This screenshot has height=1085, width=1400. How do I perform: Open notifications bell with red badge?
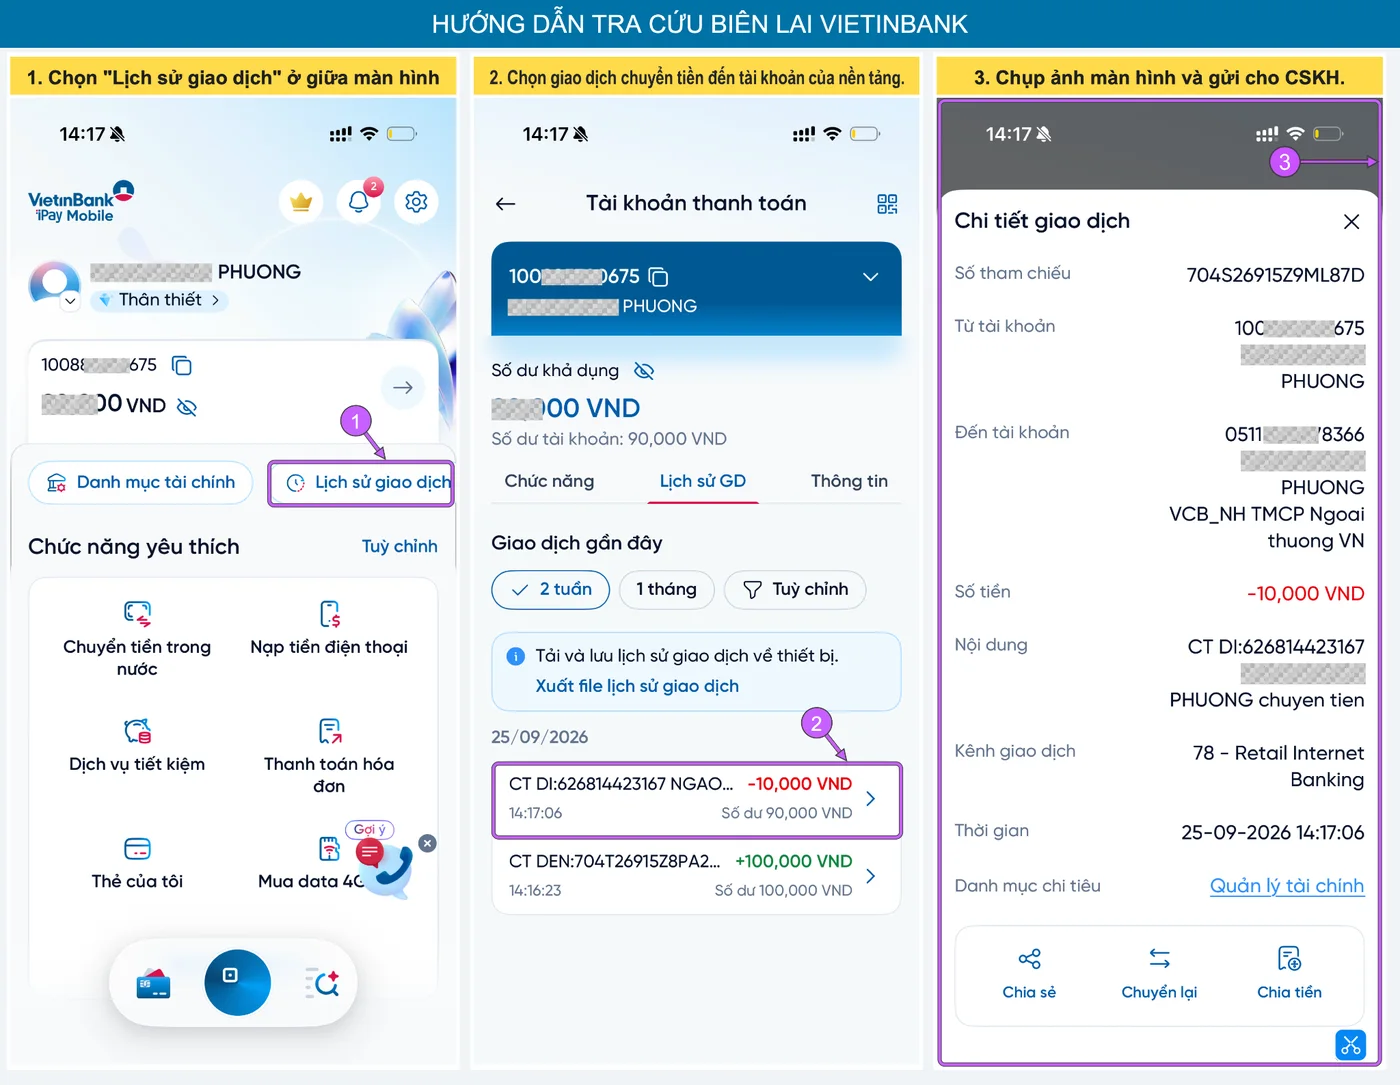pos(359,201)
